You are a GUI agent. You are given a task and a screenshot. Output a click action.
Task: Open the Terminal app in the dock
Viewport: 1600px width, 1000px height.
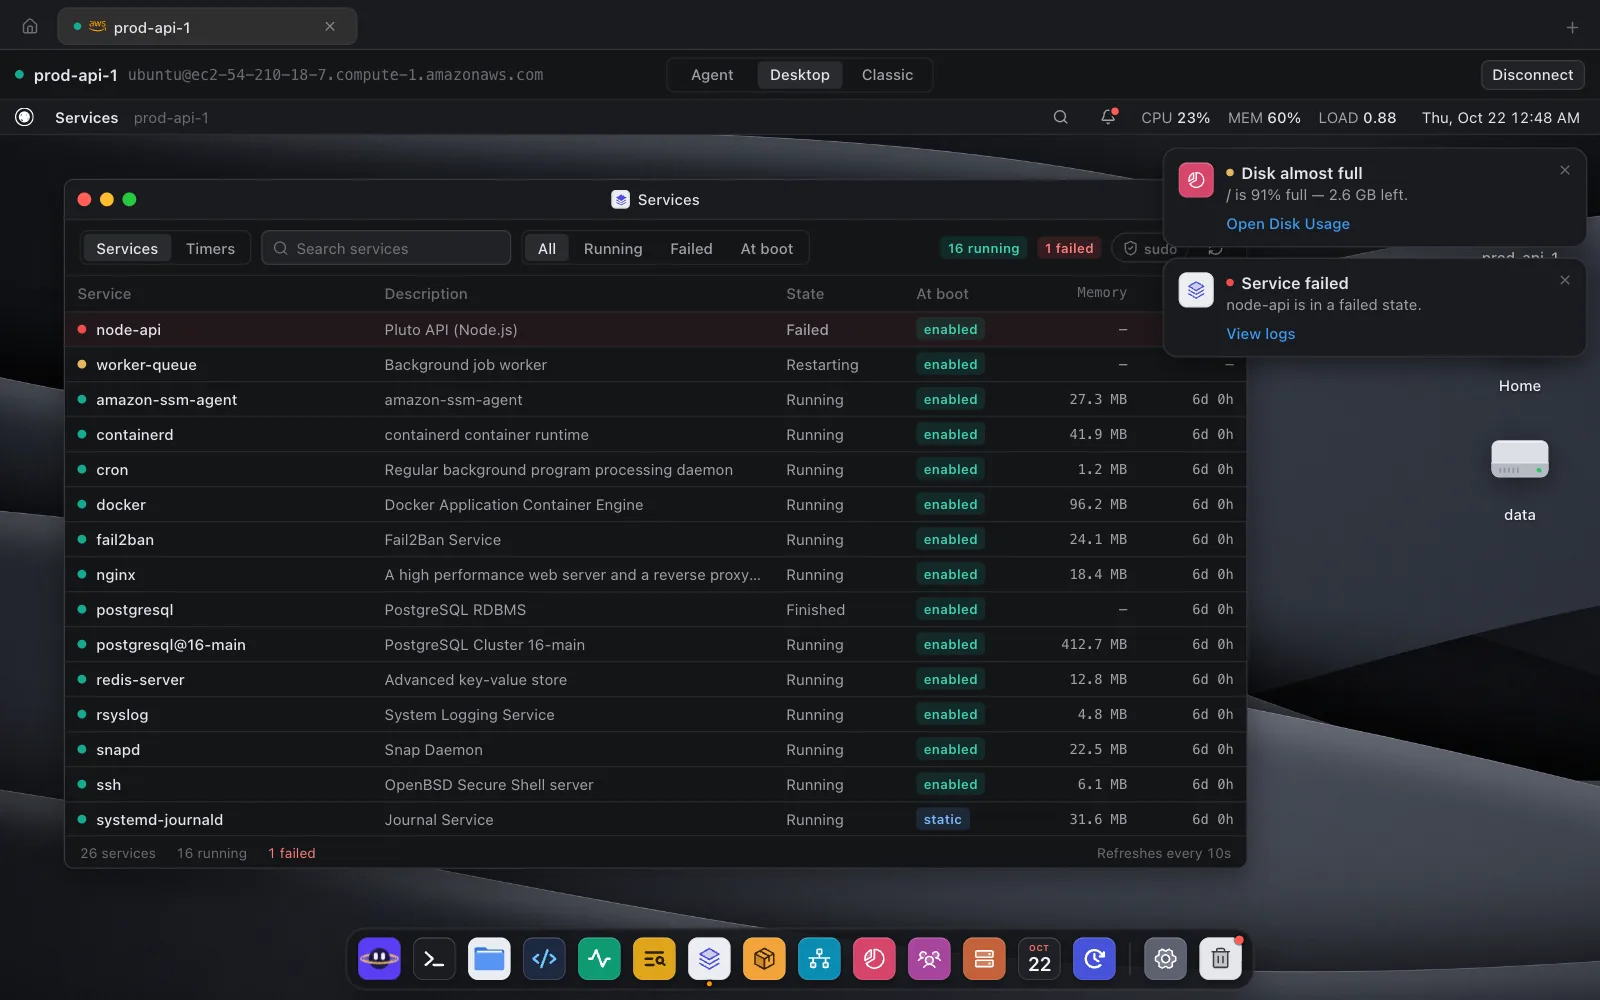pos(434,959)
